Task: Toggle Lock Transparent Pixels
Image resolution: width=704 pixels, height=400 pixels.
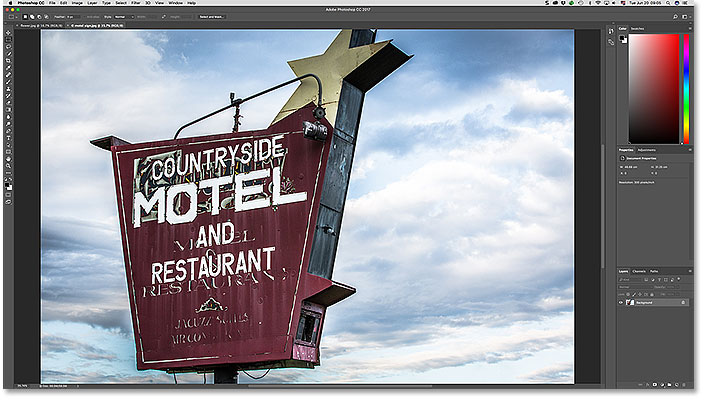Action: [629, 295]
